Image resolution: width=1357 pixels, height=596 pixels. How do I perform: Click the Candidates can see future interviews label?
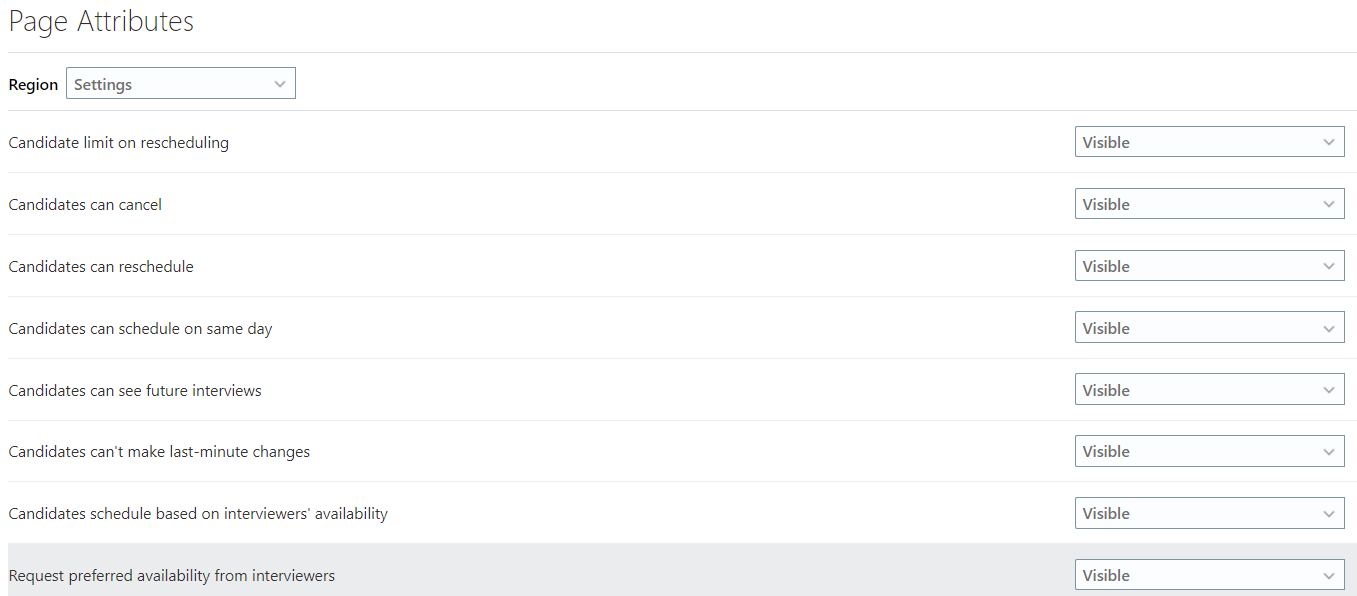(x=135, y=391)
